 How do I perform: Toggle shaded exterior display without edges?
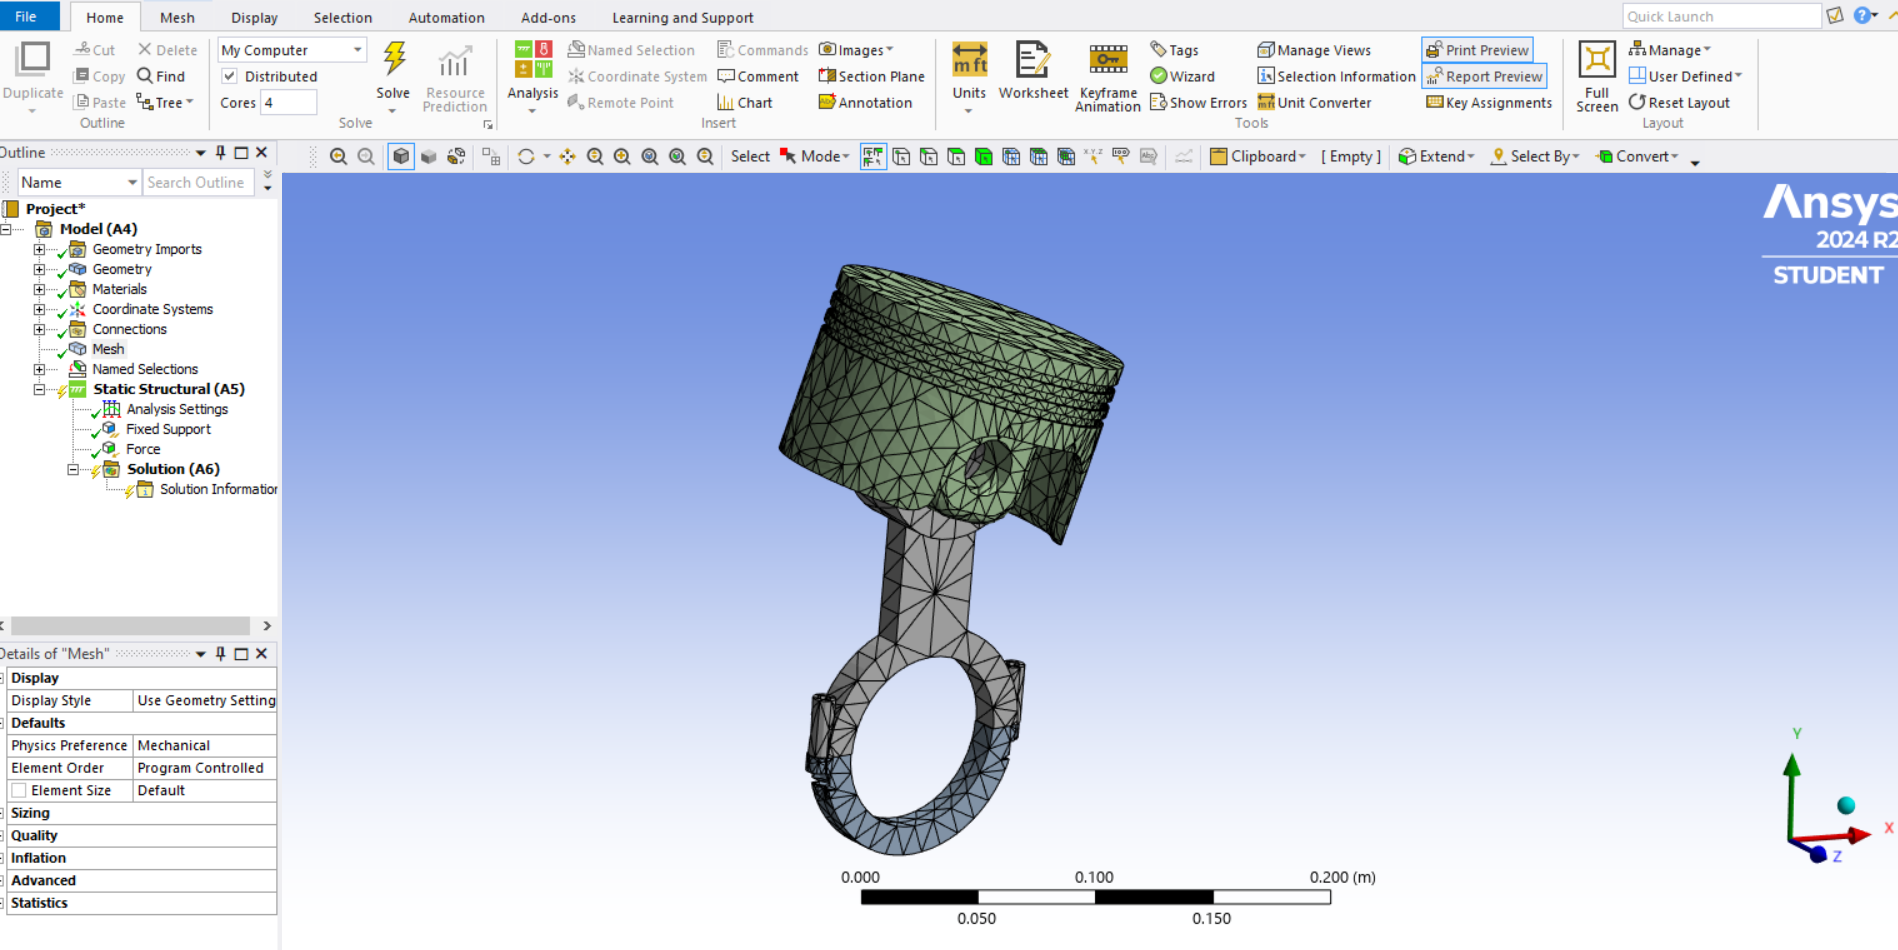(429, 157)
